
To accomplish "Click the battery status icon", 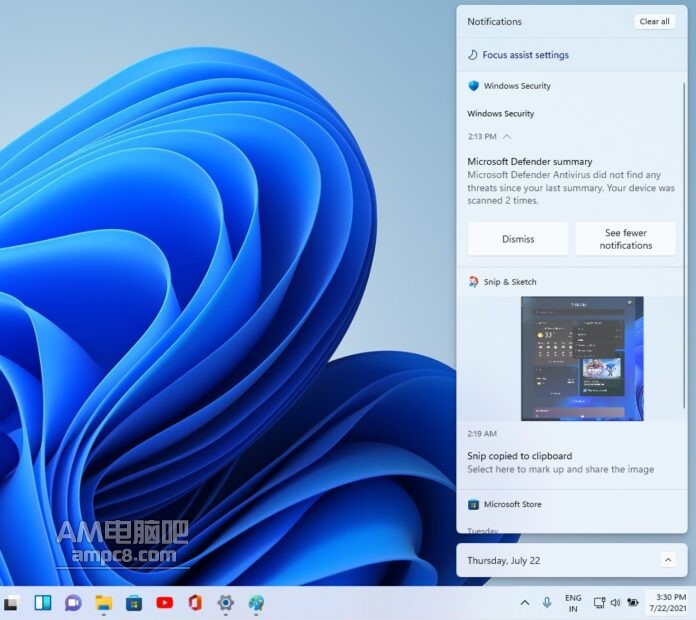I will tap(633, 602).
